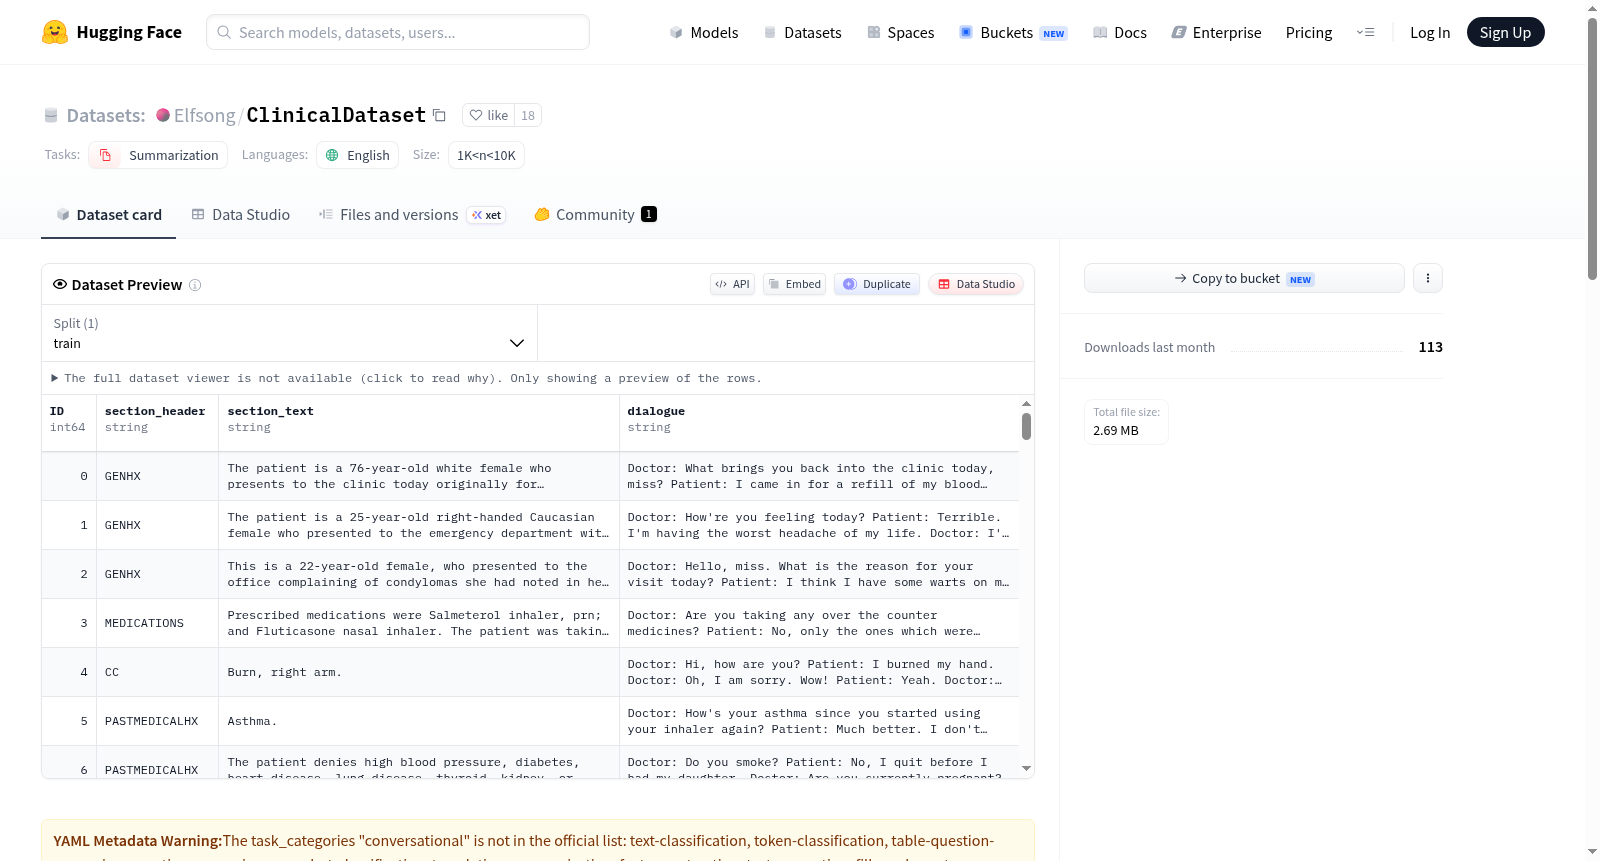Open the Files and versions tab
Screen dimensions: 1600x861
pyautogui.click(x=411, y=214)
